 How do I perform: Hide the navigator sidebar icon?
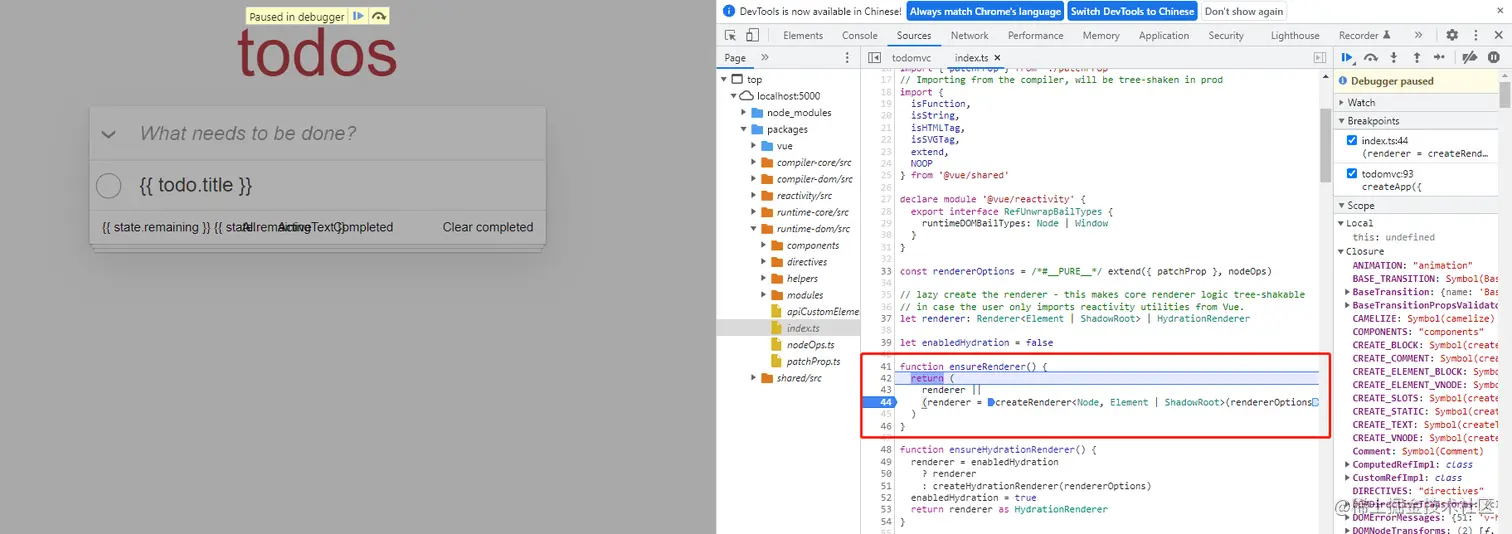point(874,58)
